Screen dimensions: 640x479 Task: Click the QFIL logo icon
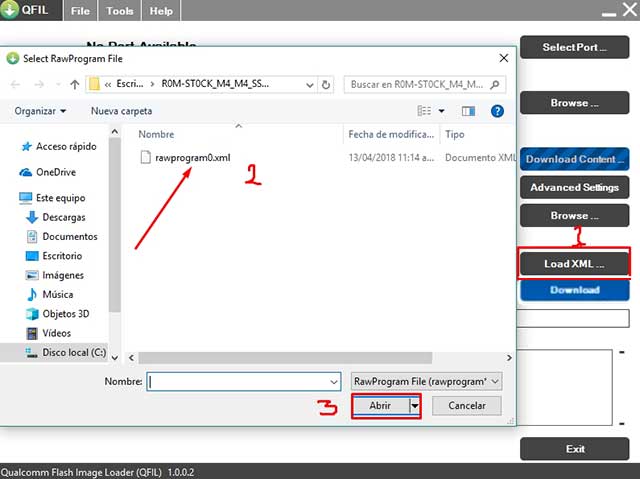[9, 9]
